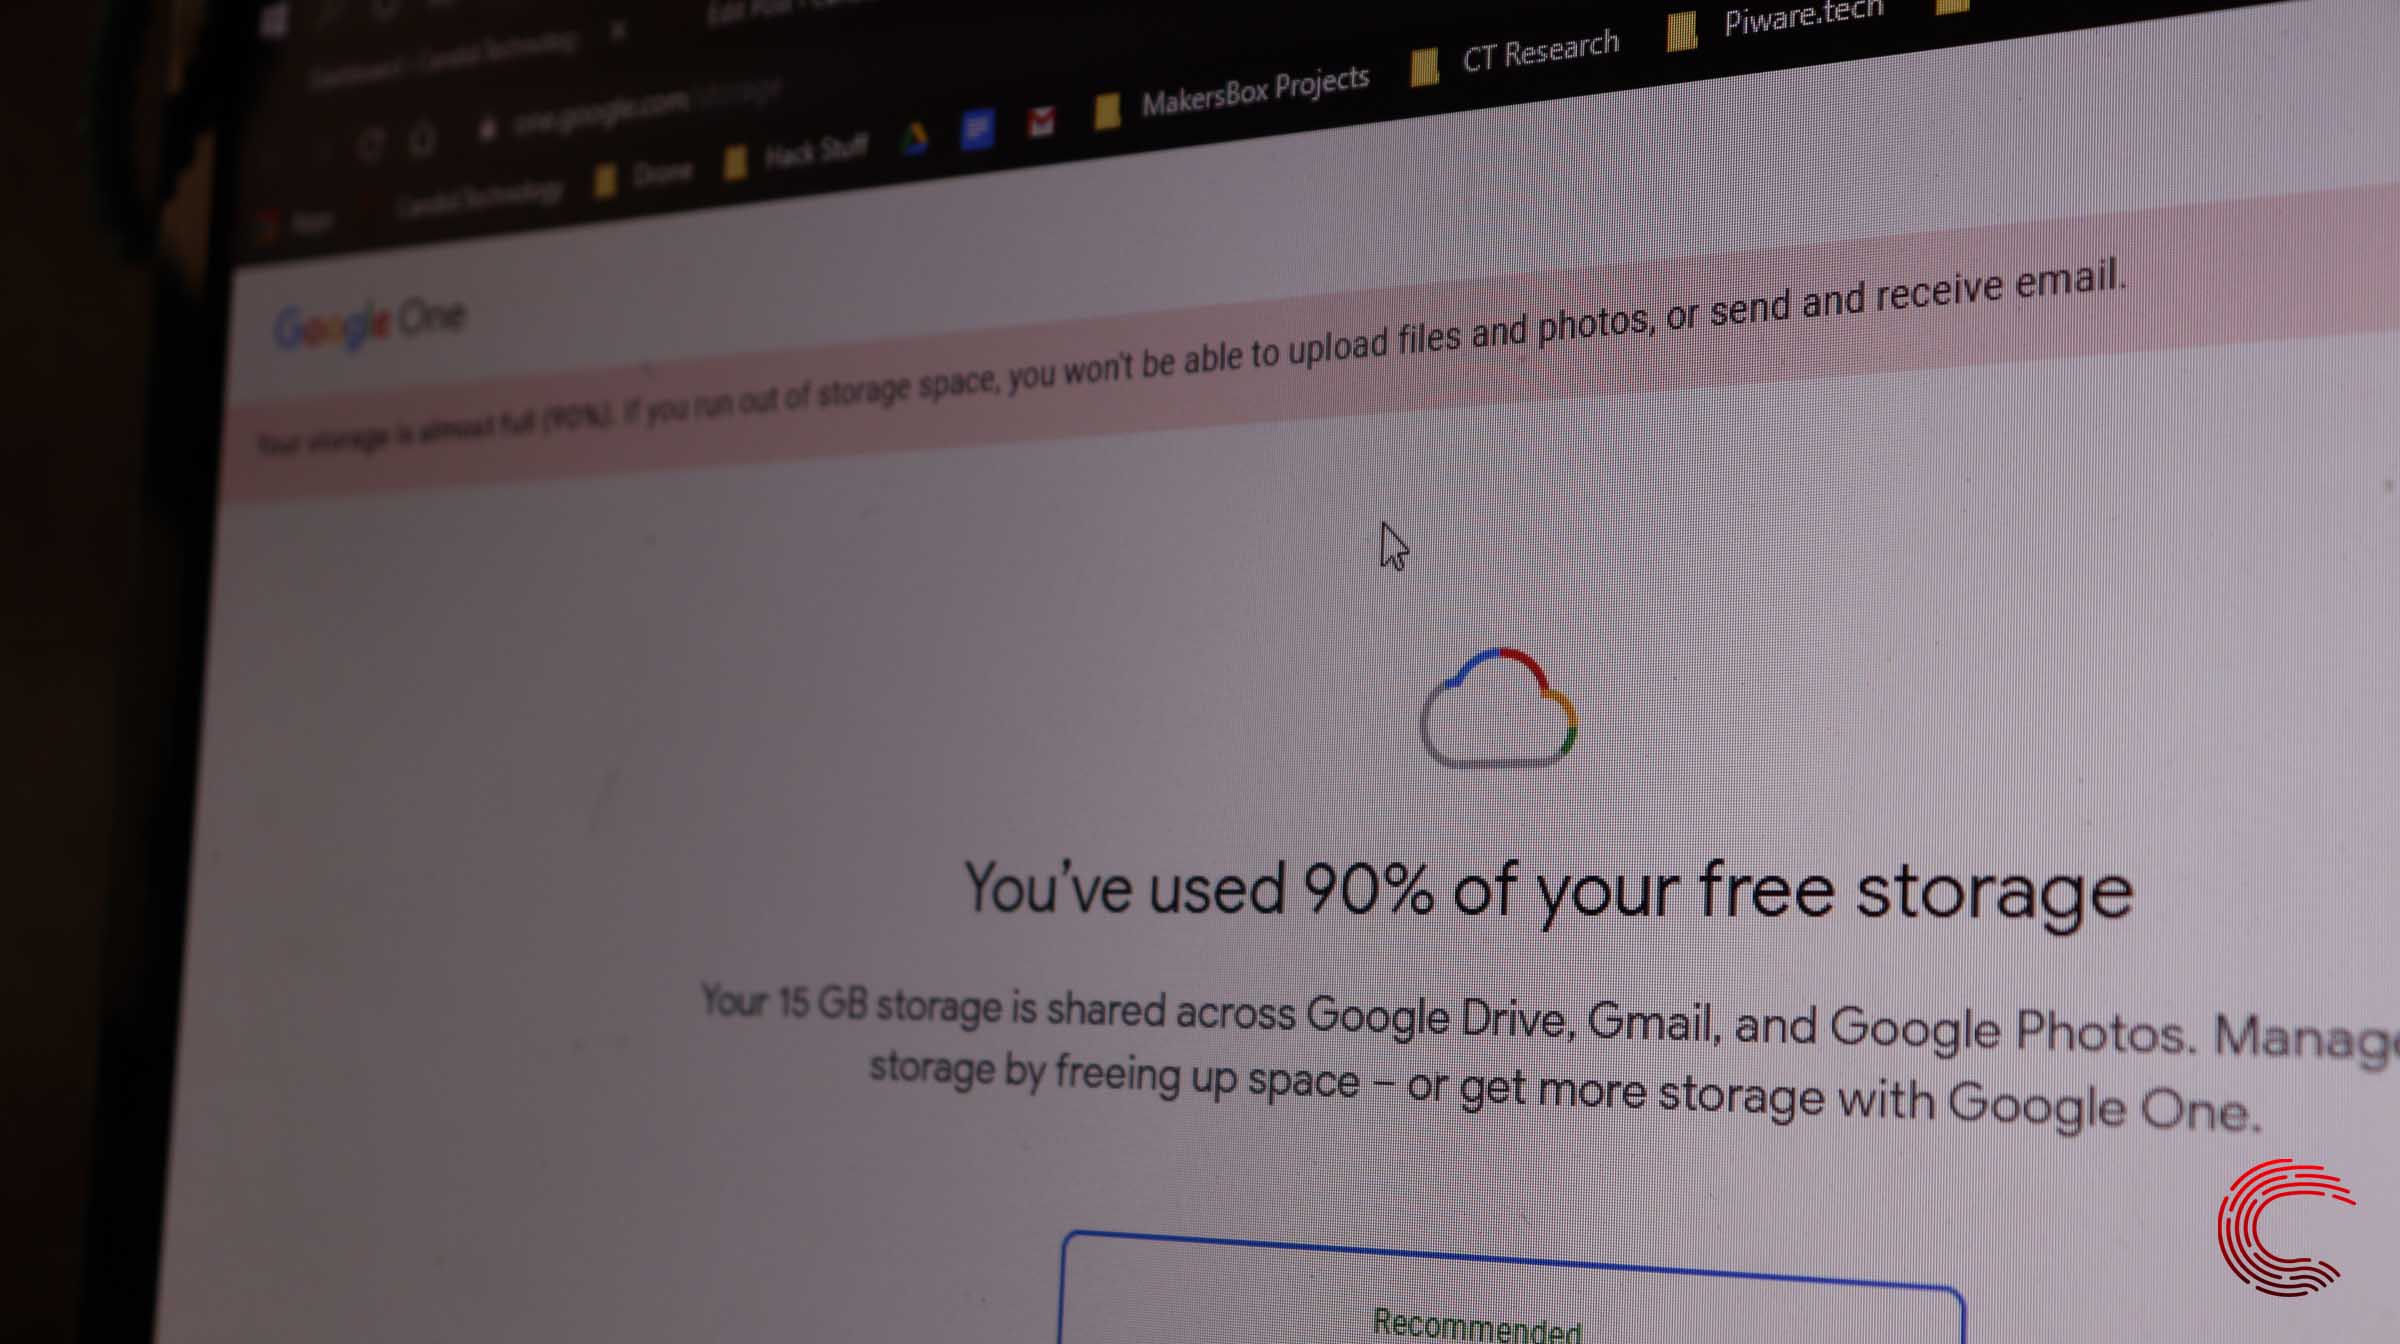The image size is (2400, 1344).
Task: Select the Recommended storage plan card
Action: click(x=1512, y=1290)
